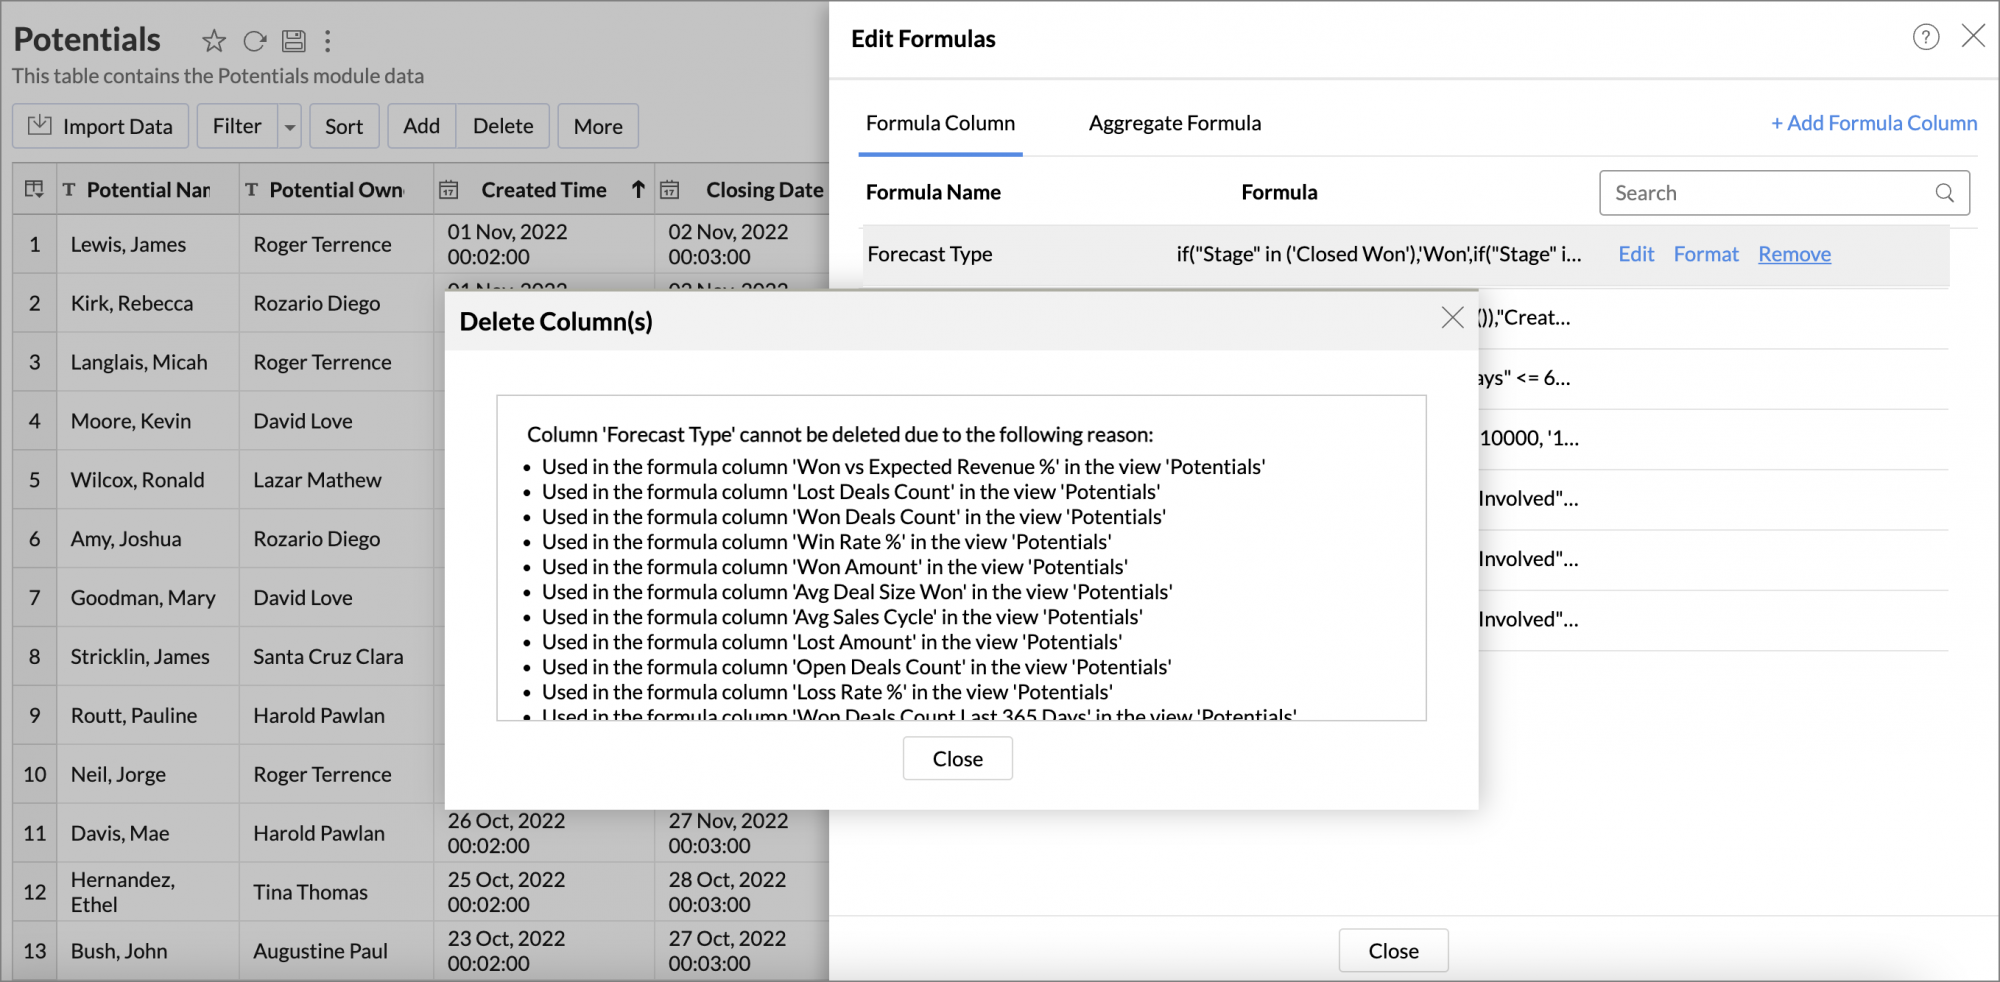Image resolution: width=2000 pixels, height=982 pixels.
Task: Open the Filter dropdown arrow
Action: pyautogui.click(x=289, y=126)
